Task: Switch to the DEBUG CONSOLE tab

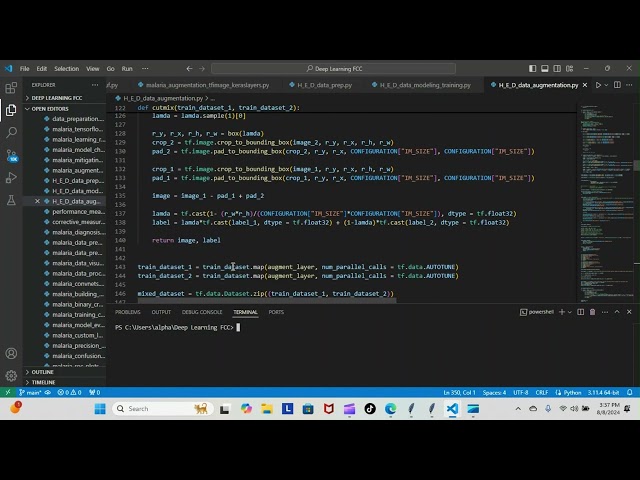Action: pyautogui.click(x=202, y=312)
